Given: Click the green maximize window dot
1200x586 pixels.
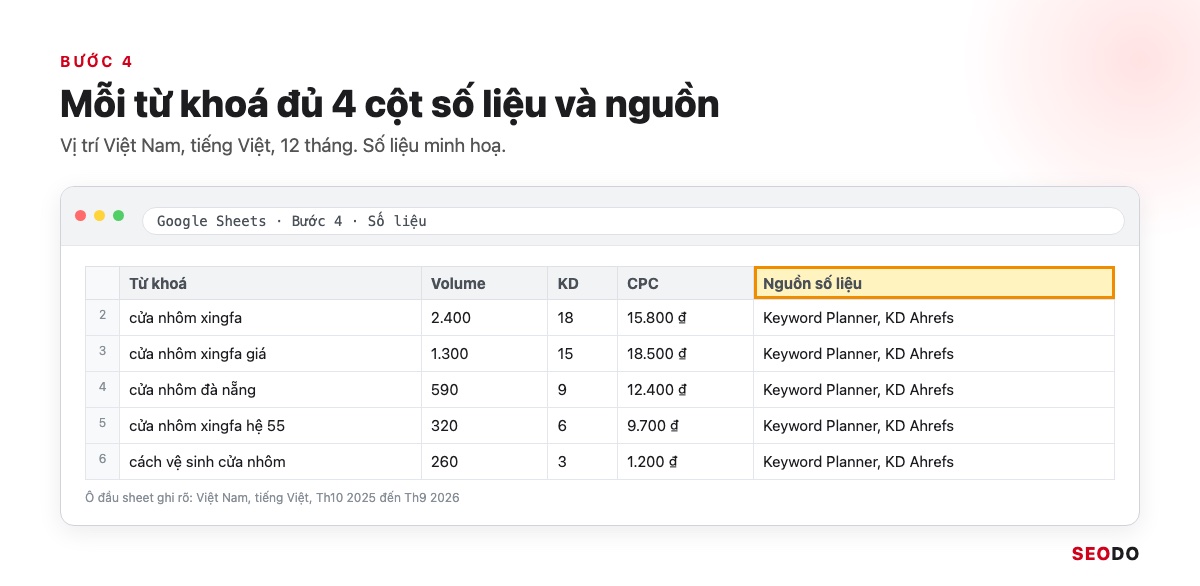Looking at the screenshot, I should 119,216.
